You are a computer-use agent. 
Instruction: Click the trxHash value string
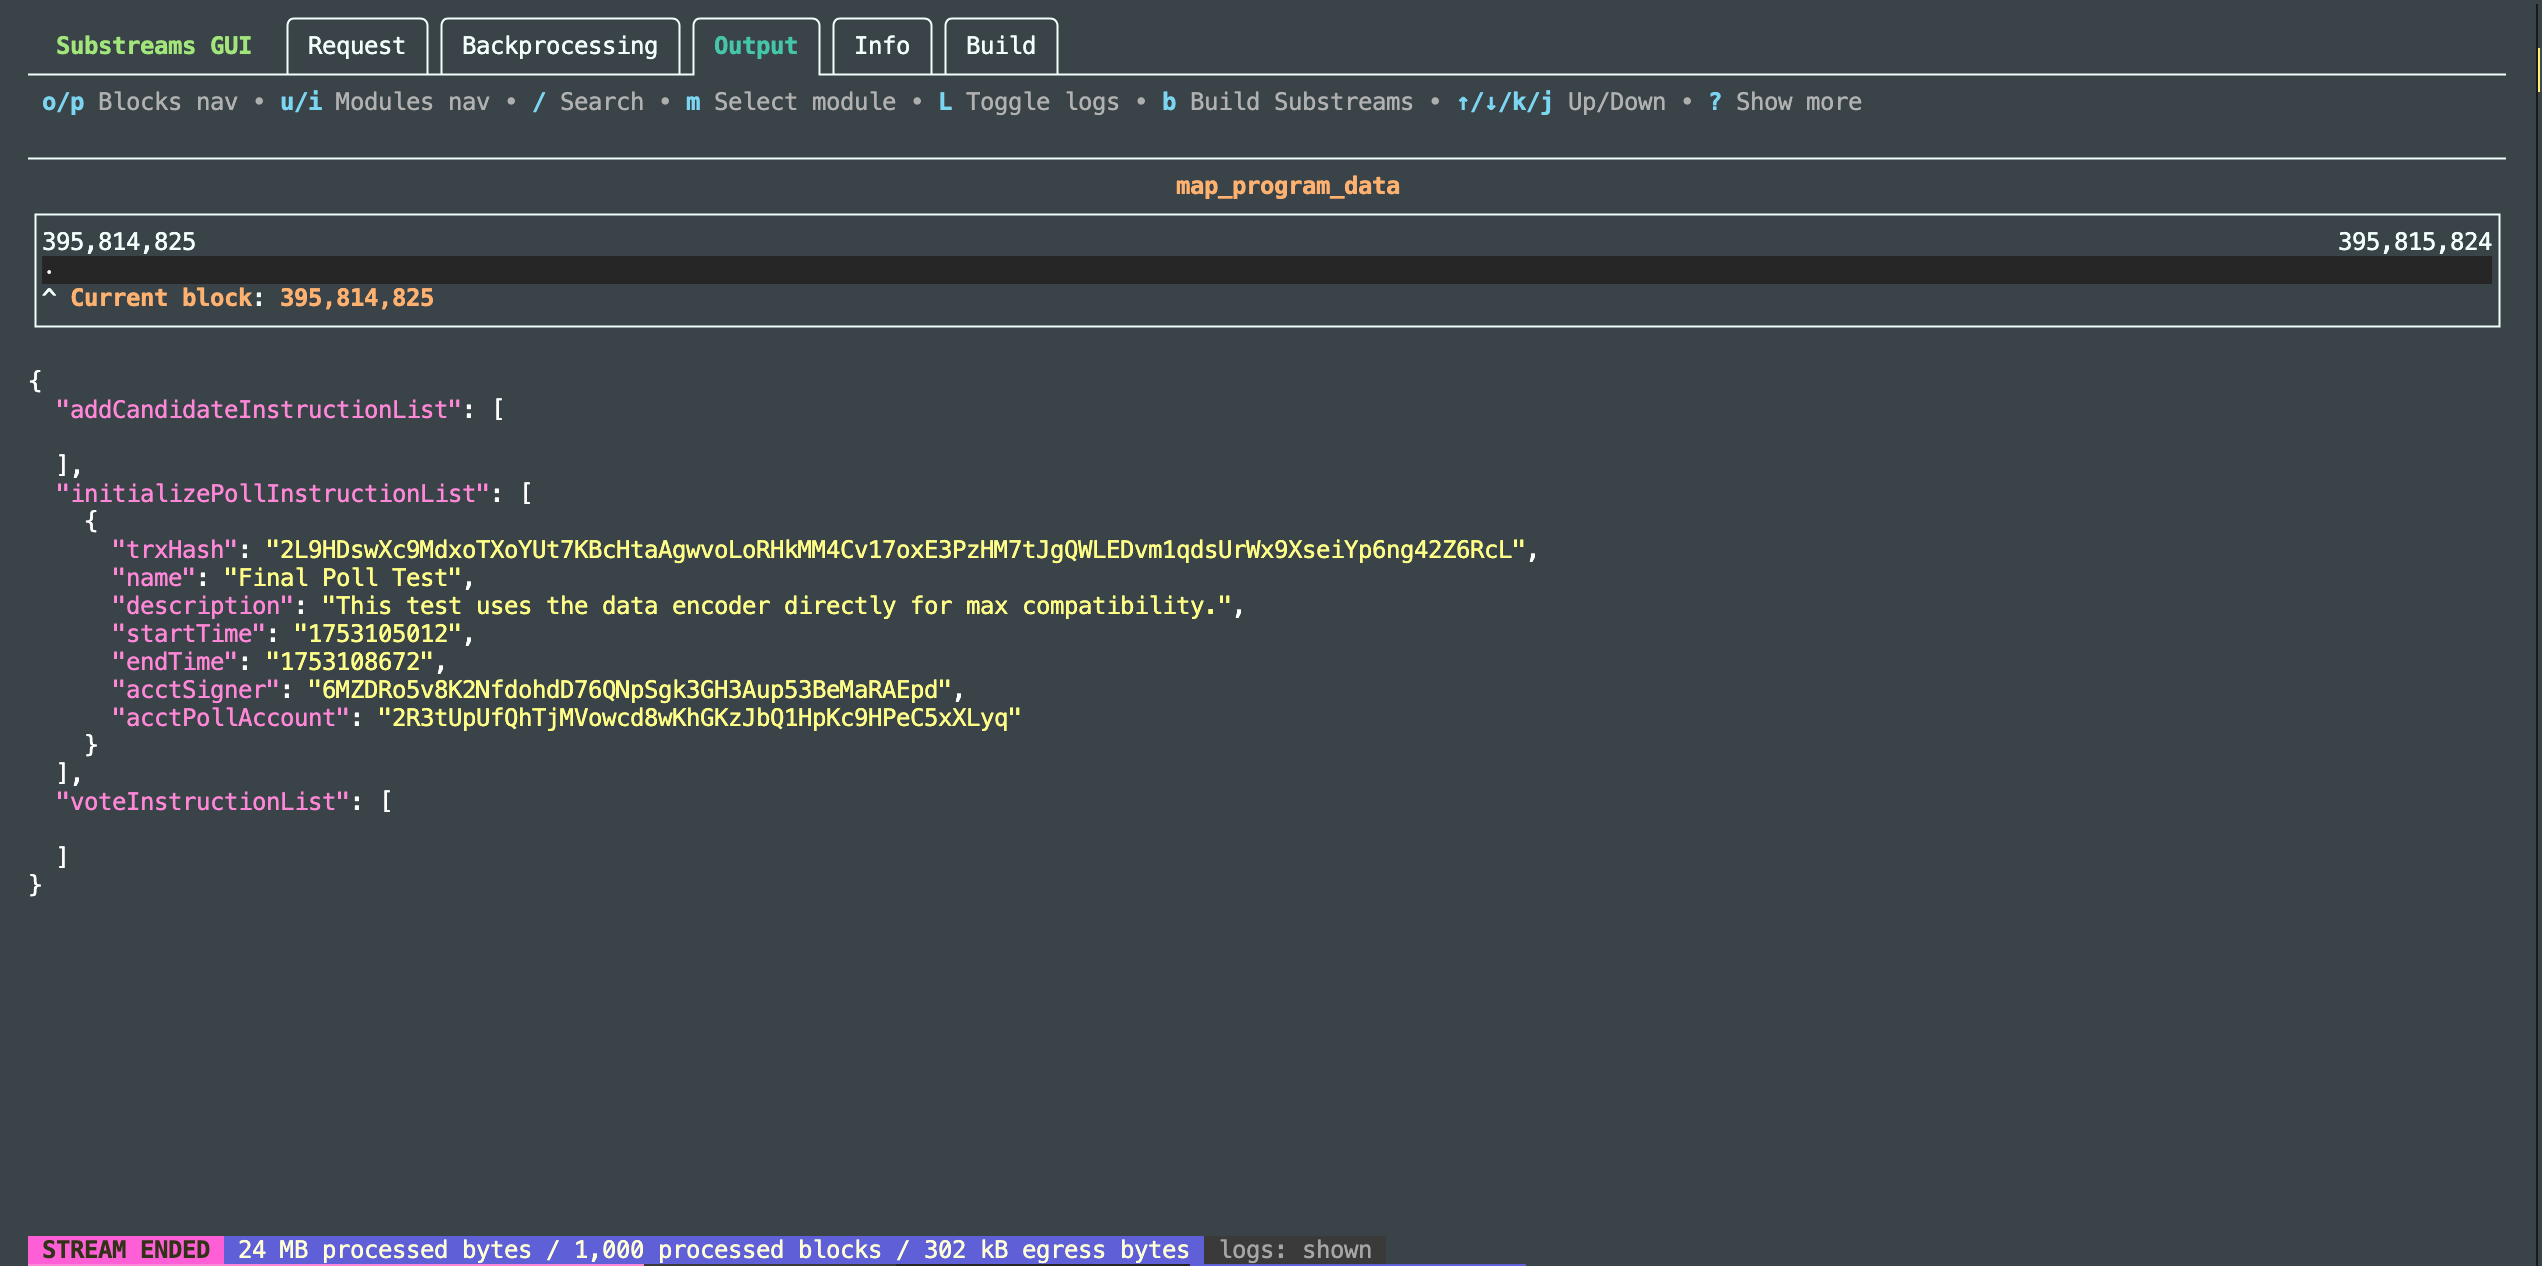(895, 550)
